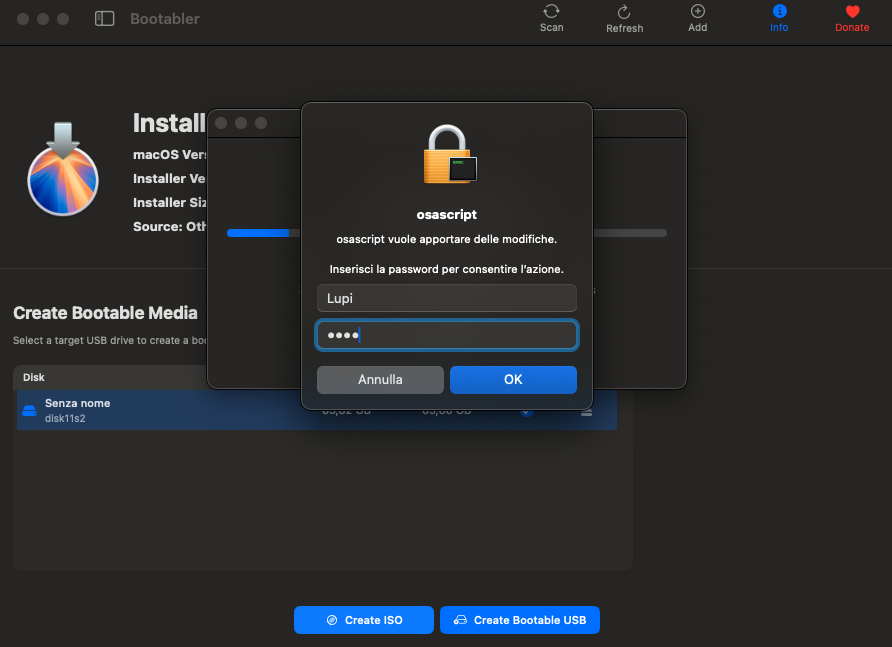This screenshot has height=647, width=892.
Task: Open Donate with the heart icon
Action: click(852, 18)
